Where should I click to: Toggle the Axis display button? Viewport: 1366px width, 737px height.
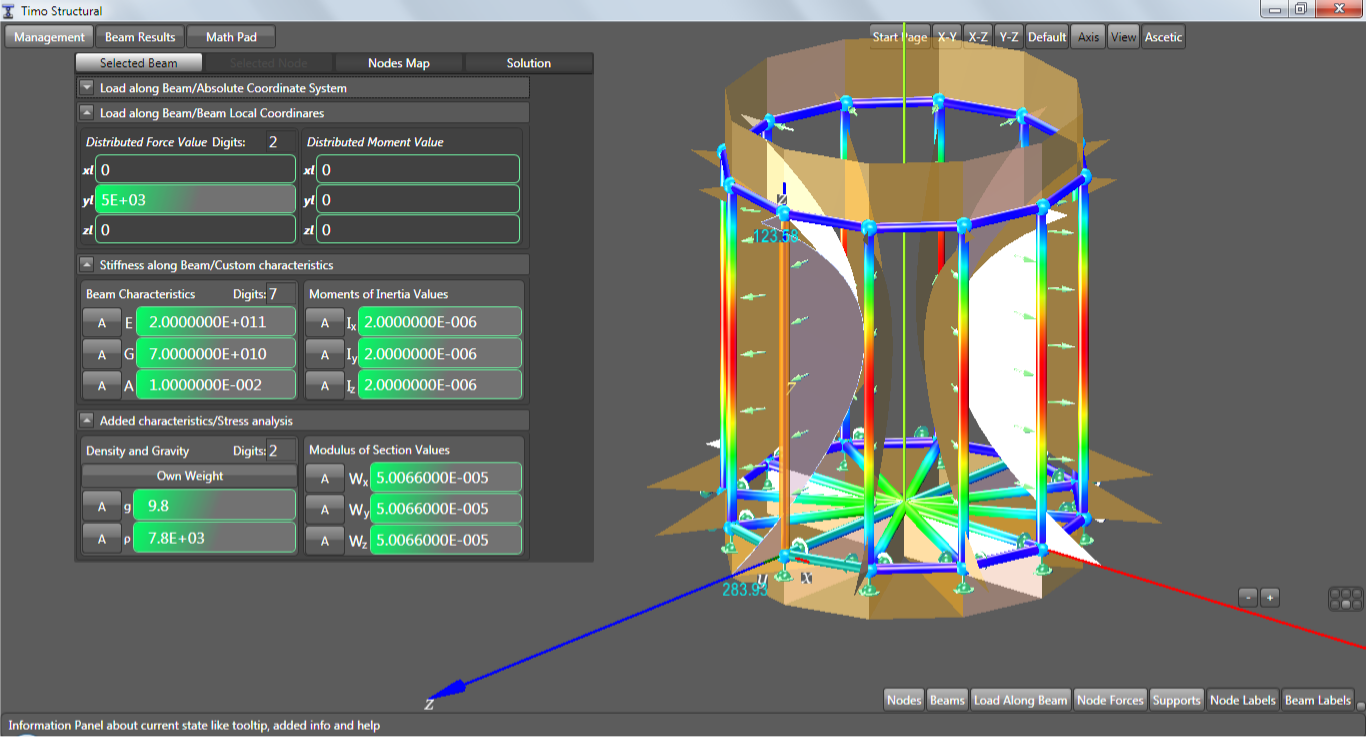tap(1088, 36)
